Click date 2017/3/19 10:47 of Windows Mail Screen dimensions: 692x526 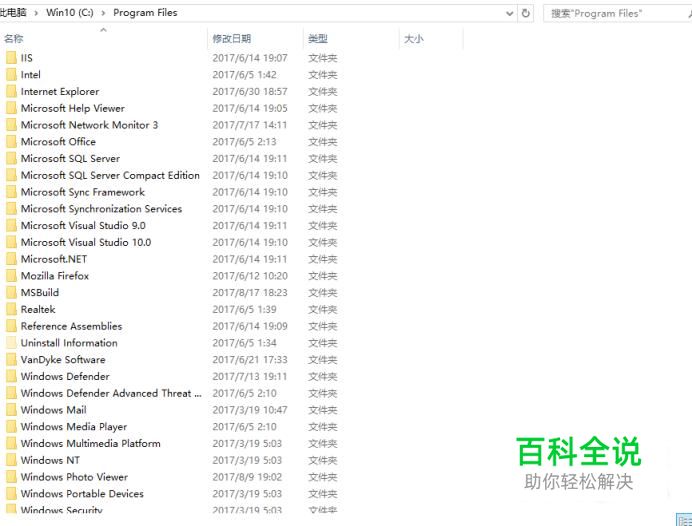tap(250, 410)
